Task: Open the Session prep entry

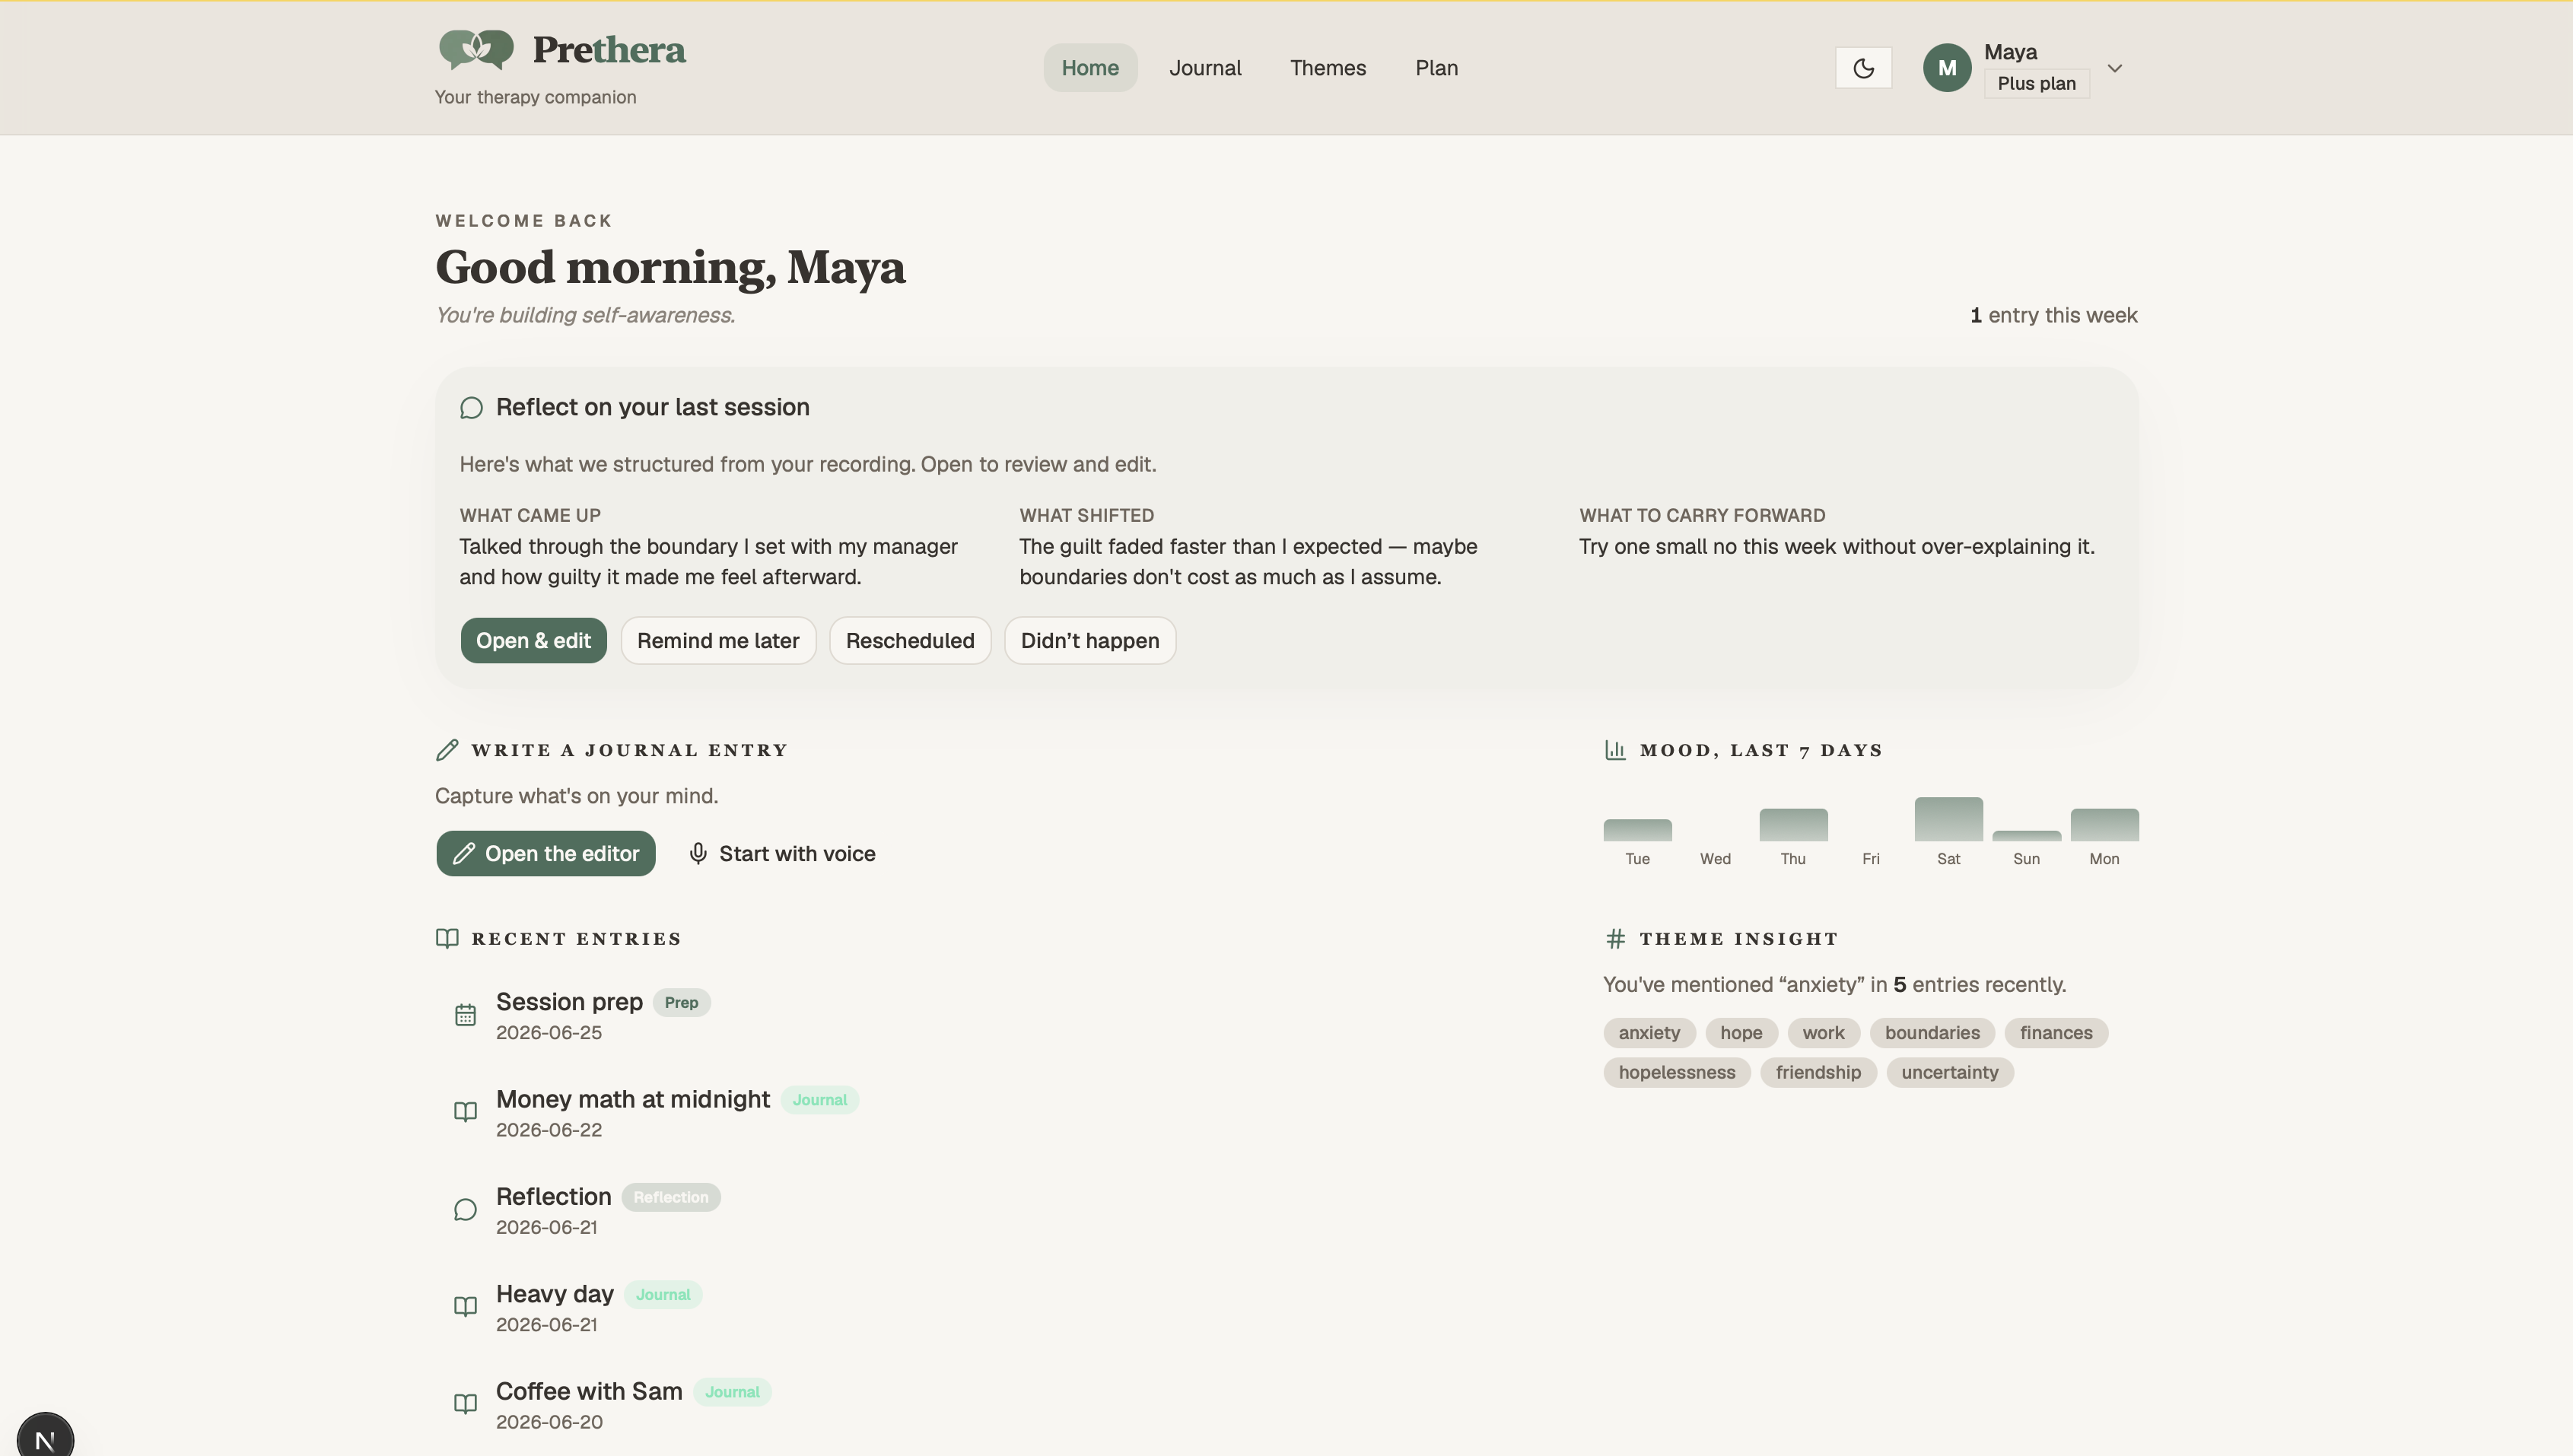Action: [x=569, y=1002]
